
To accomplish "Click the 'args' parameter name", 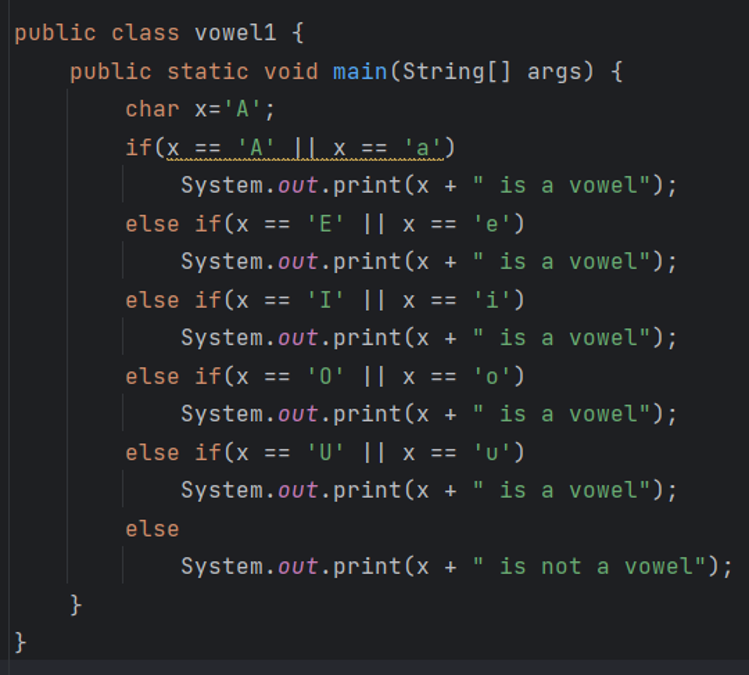I will [554, 73].
